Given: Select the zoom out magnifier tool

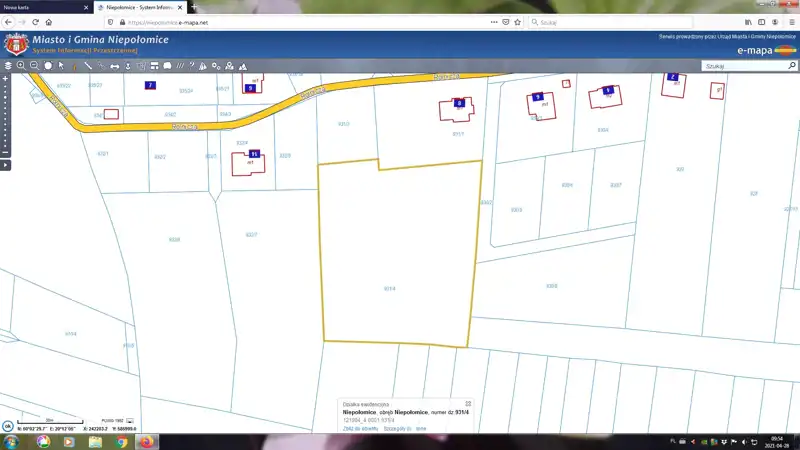Looking at the screenshot, I should click(x=34, y=66).
